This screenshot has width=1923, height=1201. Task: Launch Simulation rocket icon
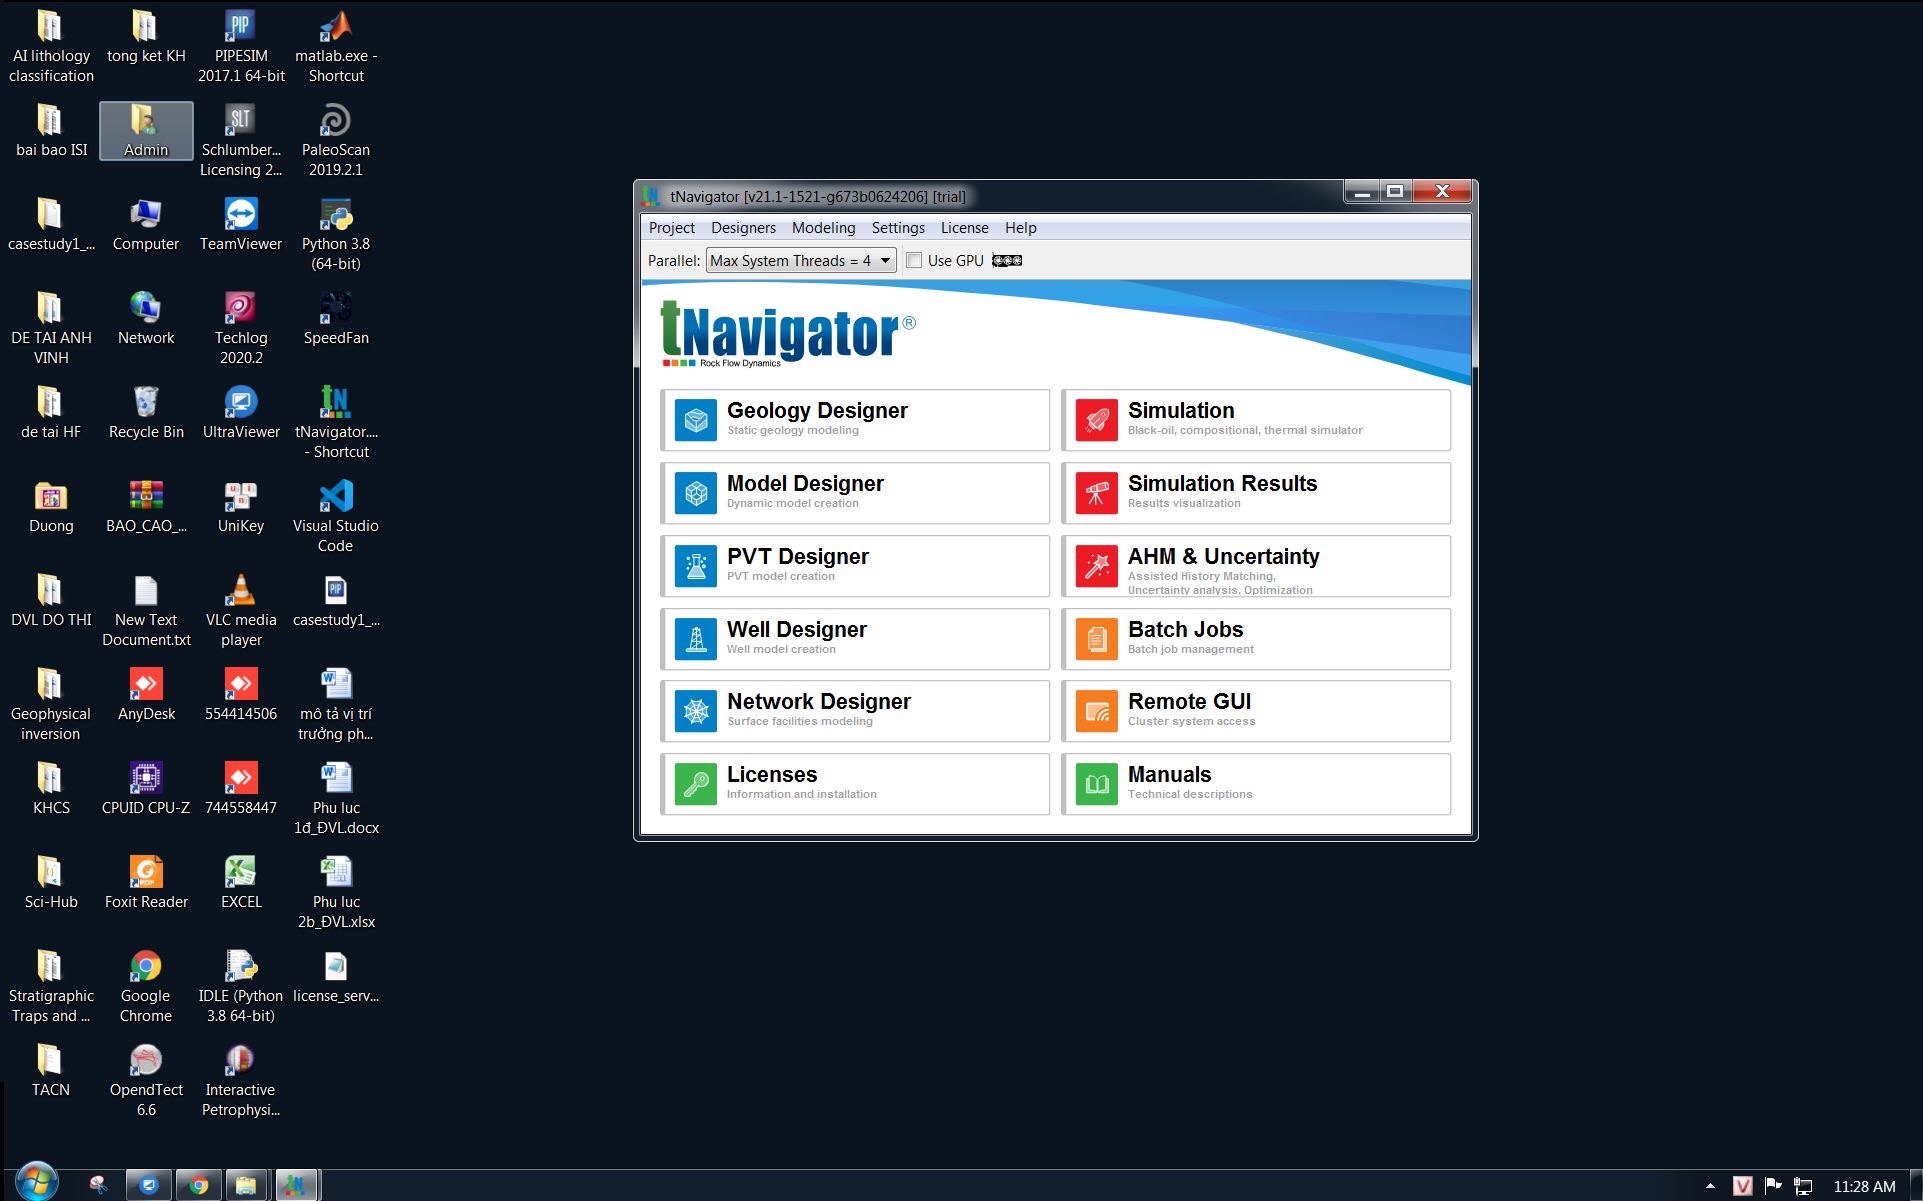tap(1096, 420)
